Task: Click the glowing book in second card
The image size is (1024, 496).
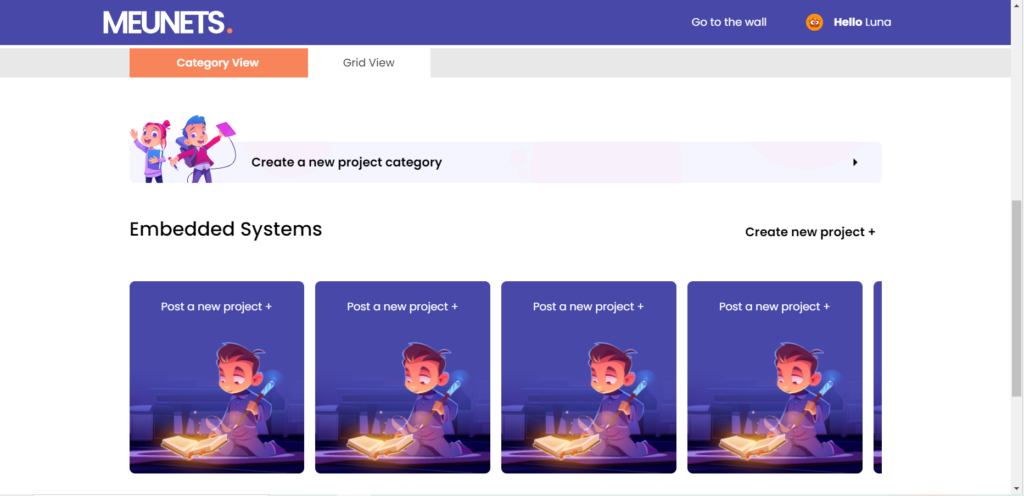Action: (380, 446)
